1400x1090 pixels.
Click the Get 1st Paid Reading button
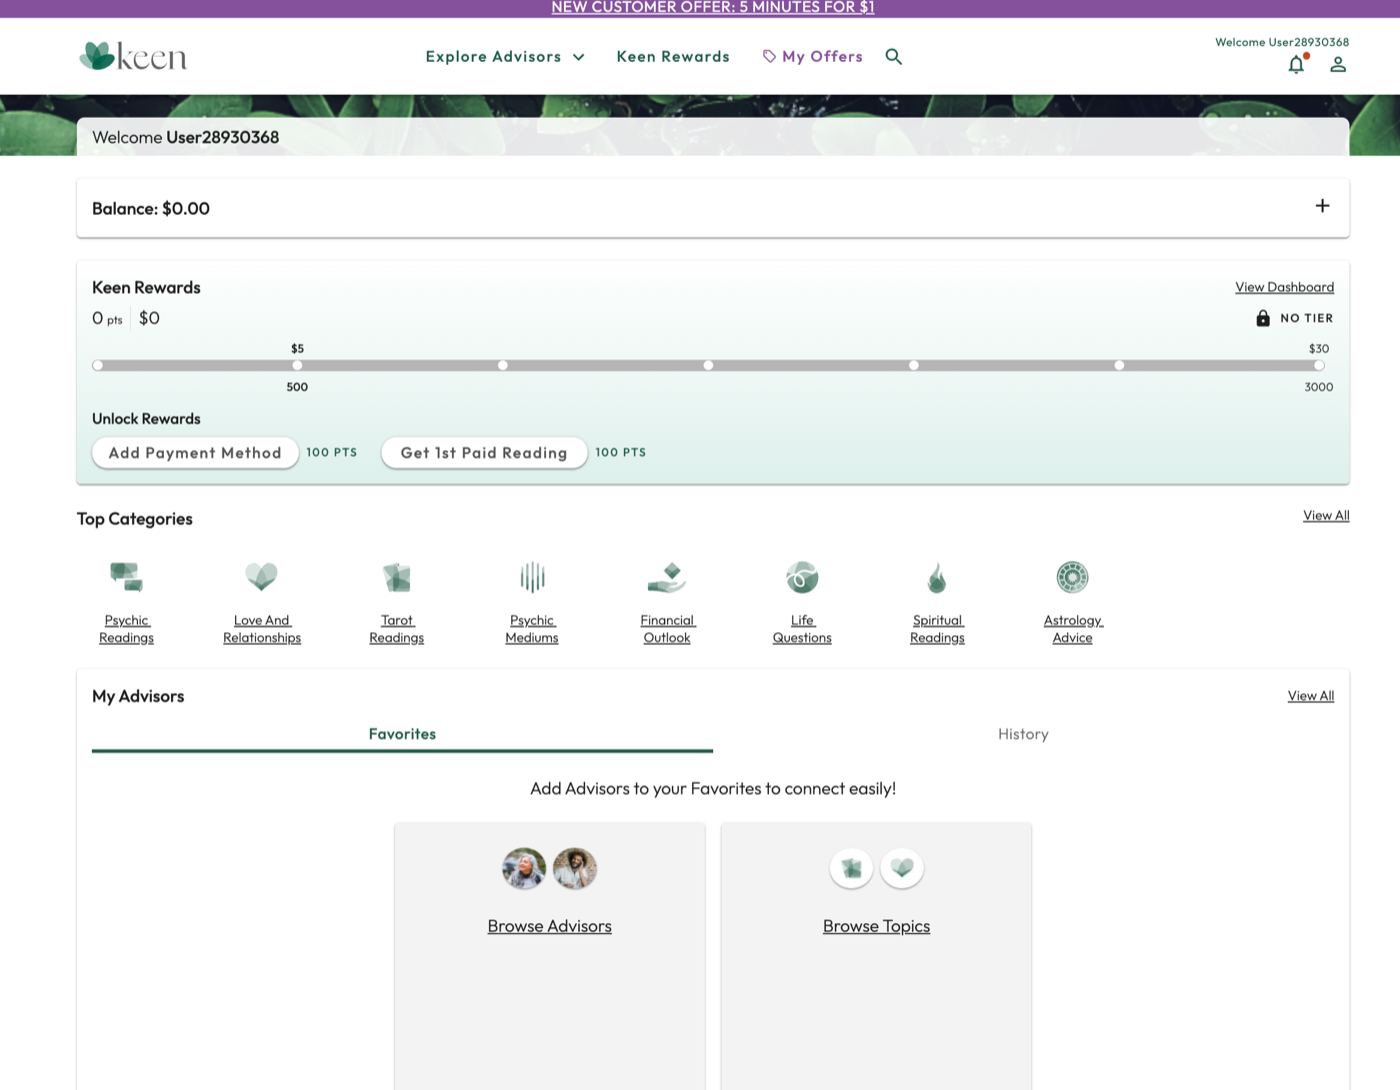pyautogui.click(x=484, y=453)
